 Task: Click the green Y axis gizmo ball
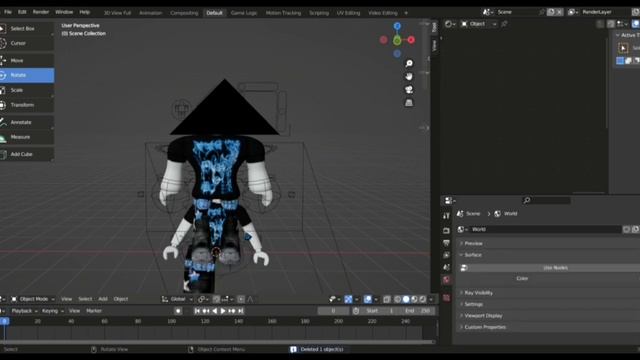point(397,40)
